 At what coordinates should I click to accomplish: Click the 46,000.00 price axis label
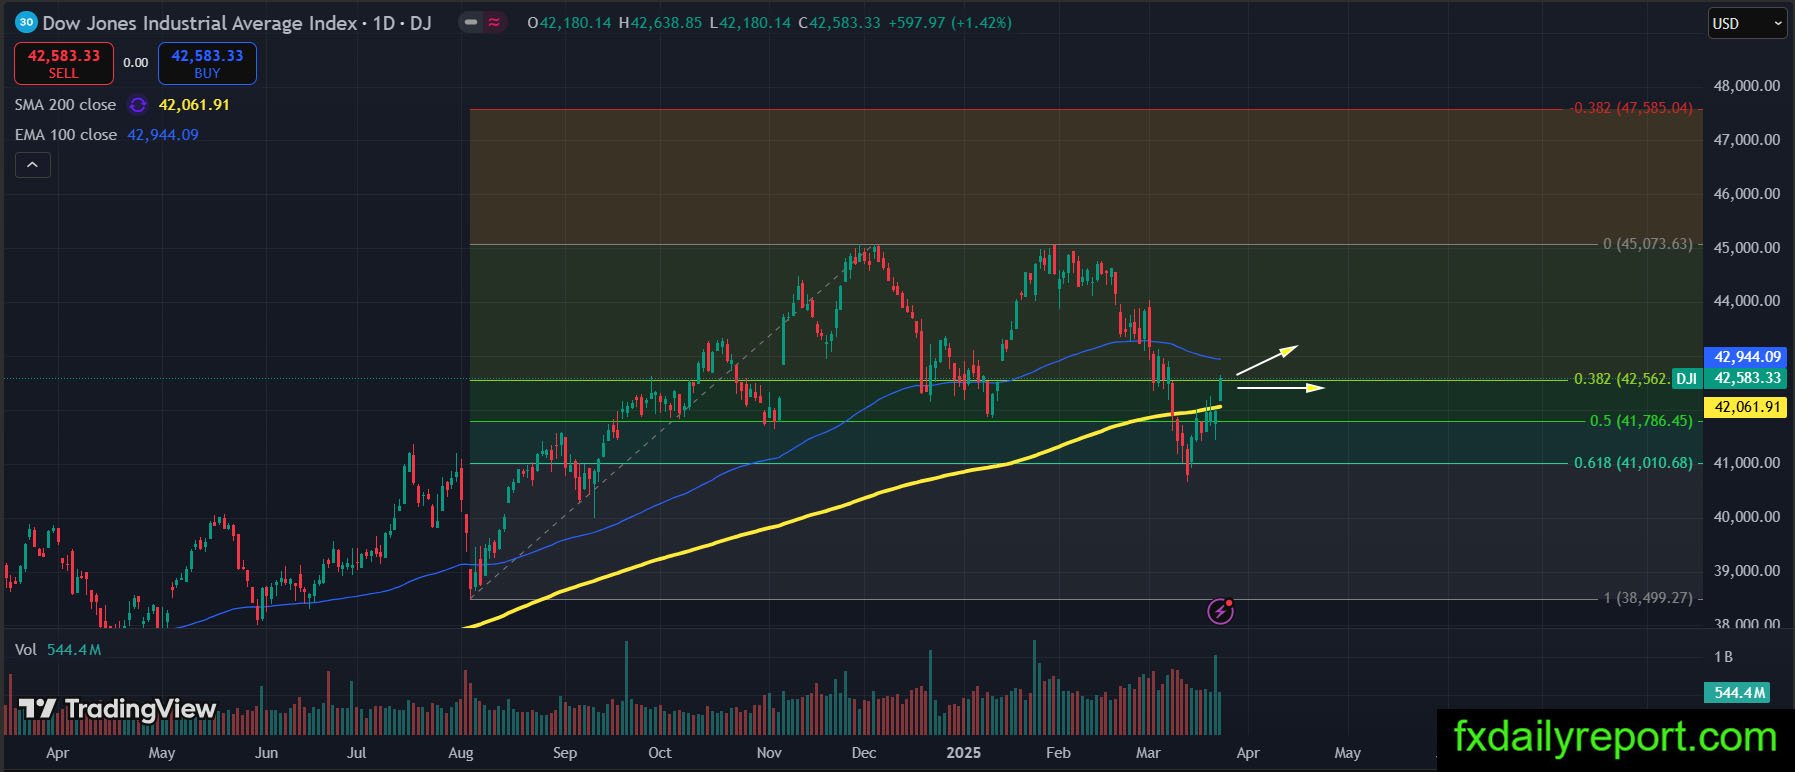tap(1746, 194)
